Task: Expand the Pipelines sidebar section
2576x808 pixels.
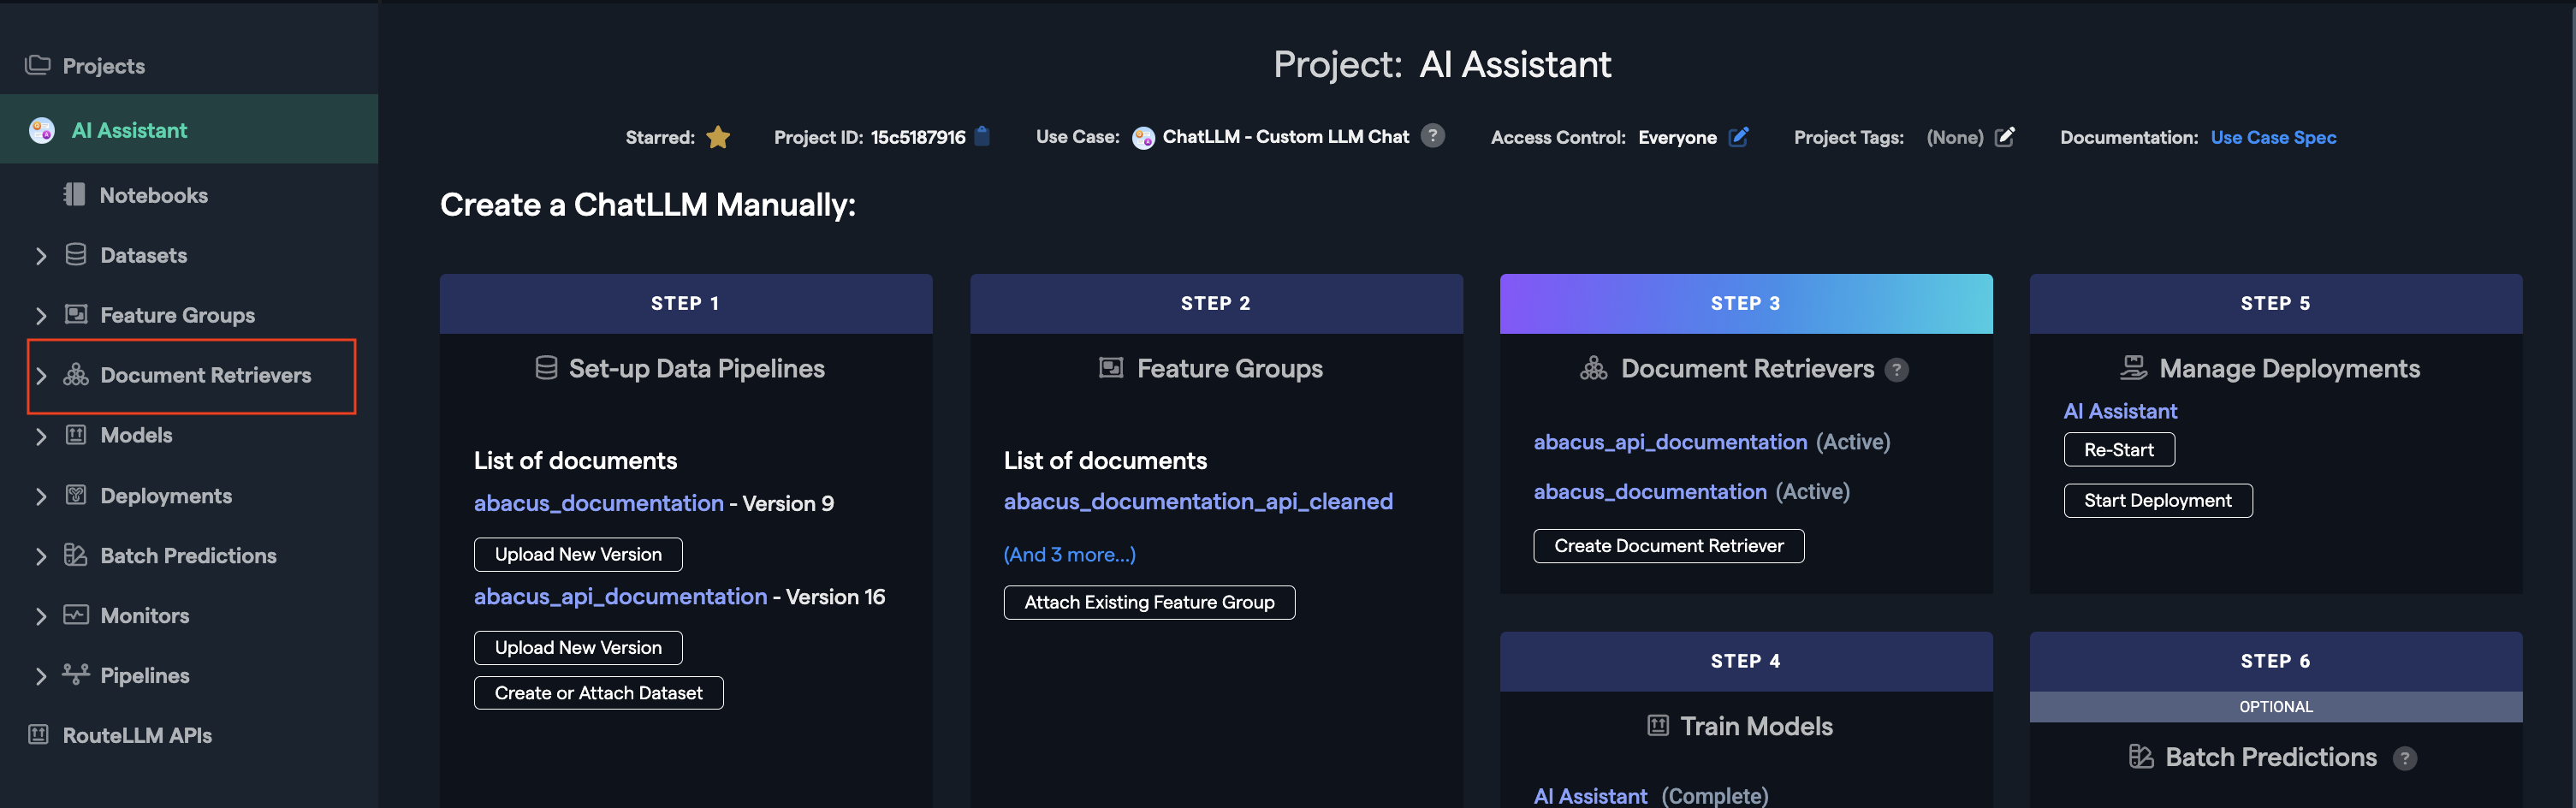Action: click(x=41, y=676)
